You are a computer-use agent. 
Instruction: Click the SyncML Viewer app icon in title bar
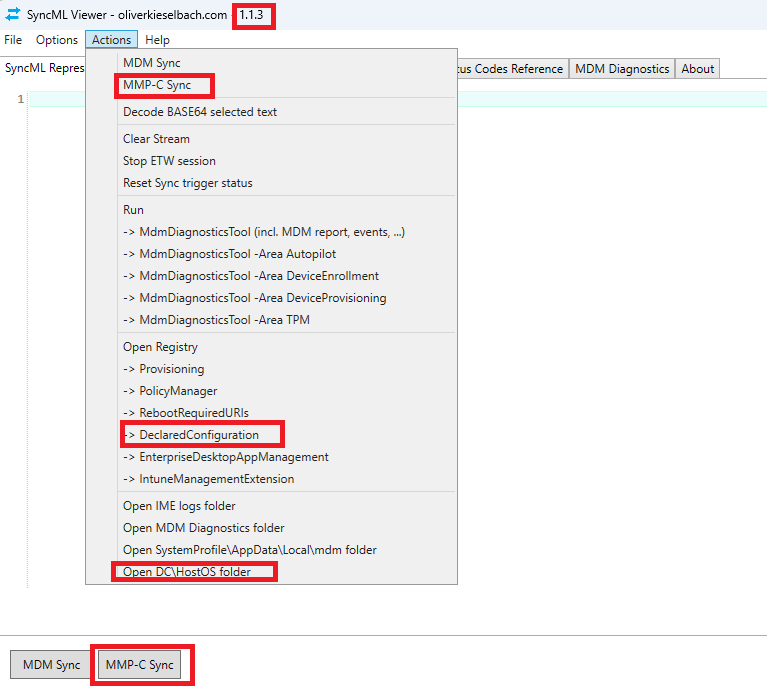point(13,15)
